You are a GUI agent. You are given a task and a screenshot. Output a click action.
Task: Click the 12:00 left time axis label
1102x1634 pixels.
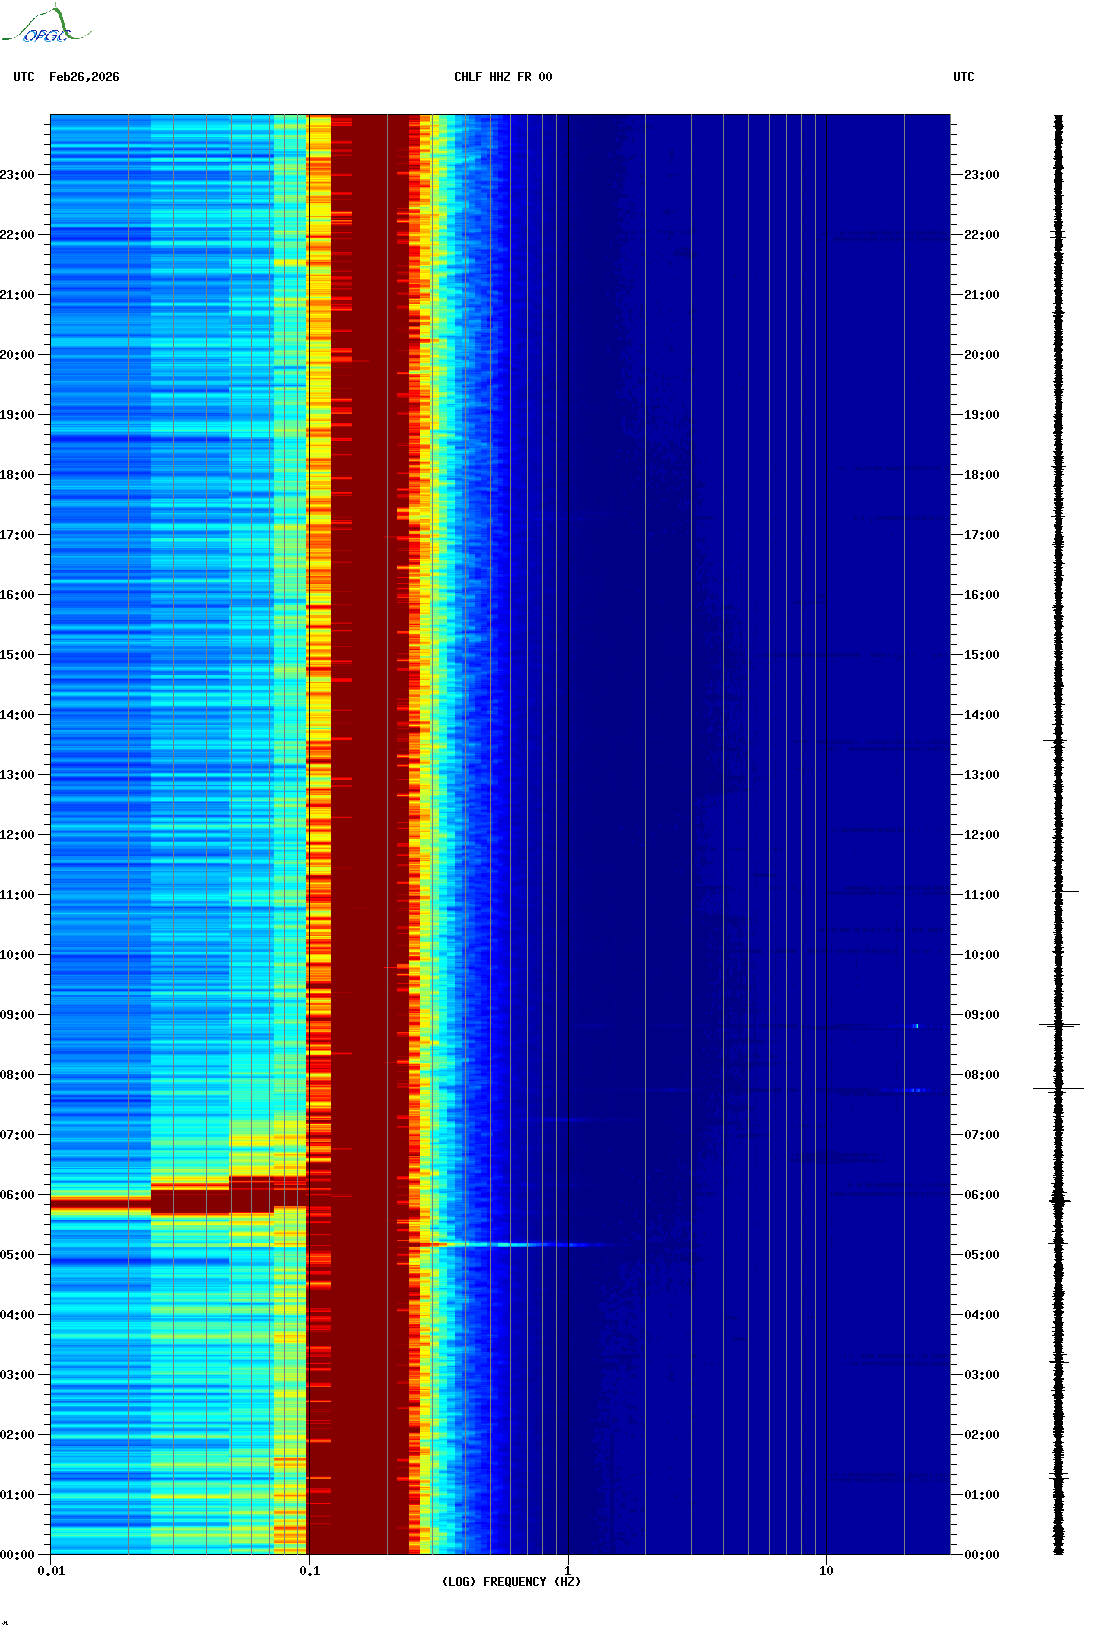click(x=17, y=835)
